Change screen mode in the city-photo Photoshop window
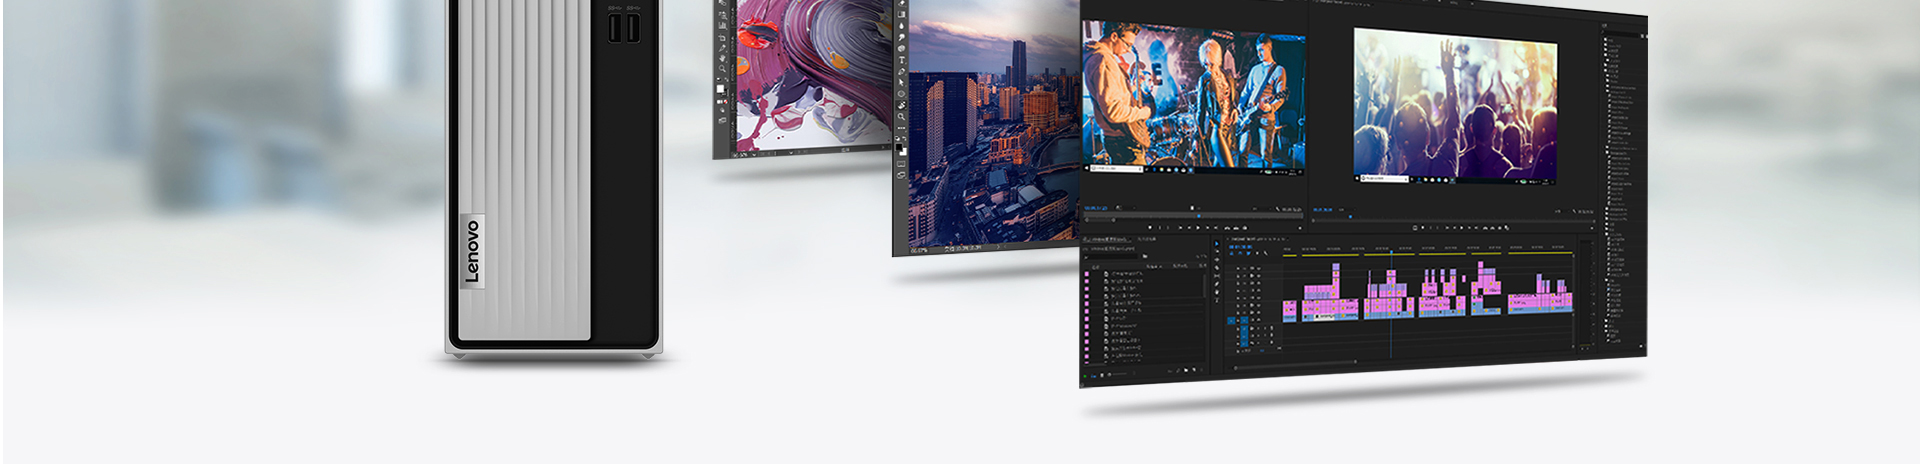 pos(901,175)
